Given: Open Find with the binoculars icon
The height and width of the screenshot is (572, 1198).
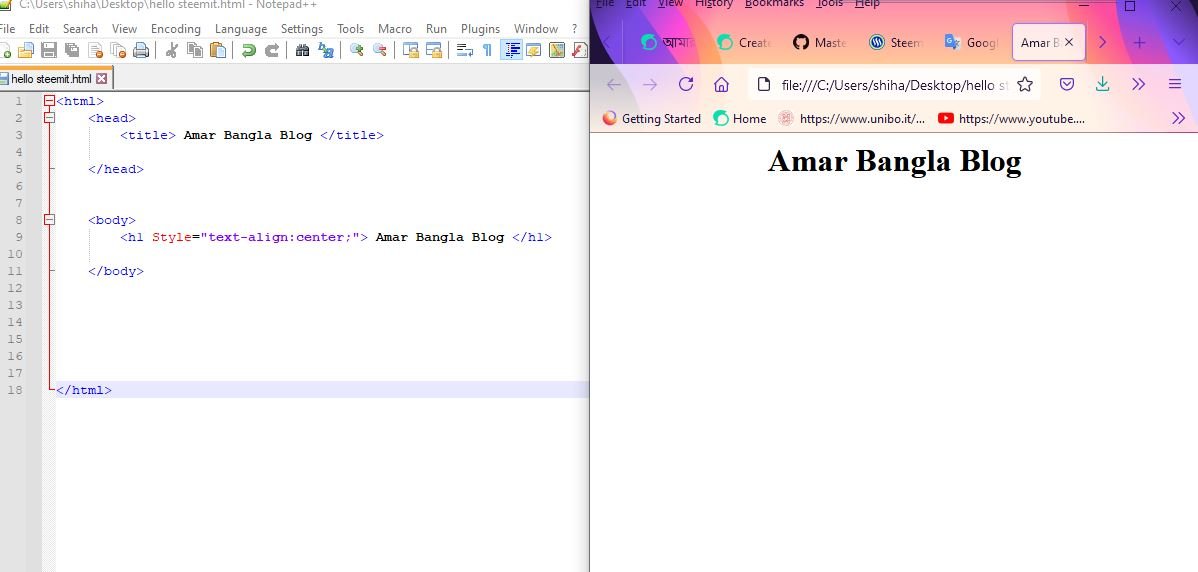Looking at the screenshot, I should pos(303,50).
